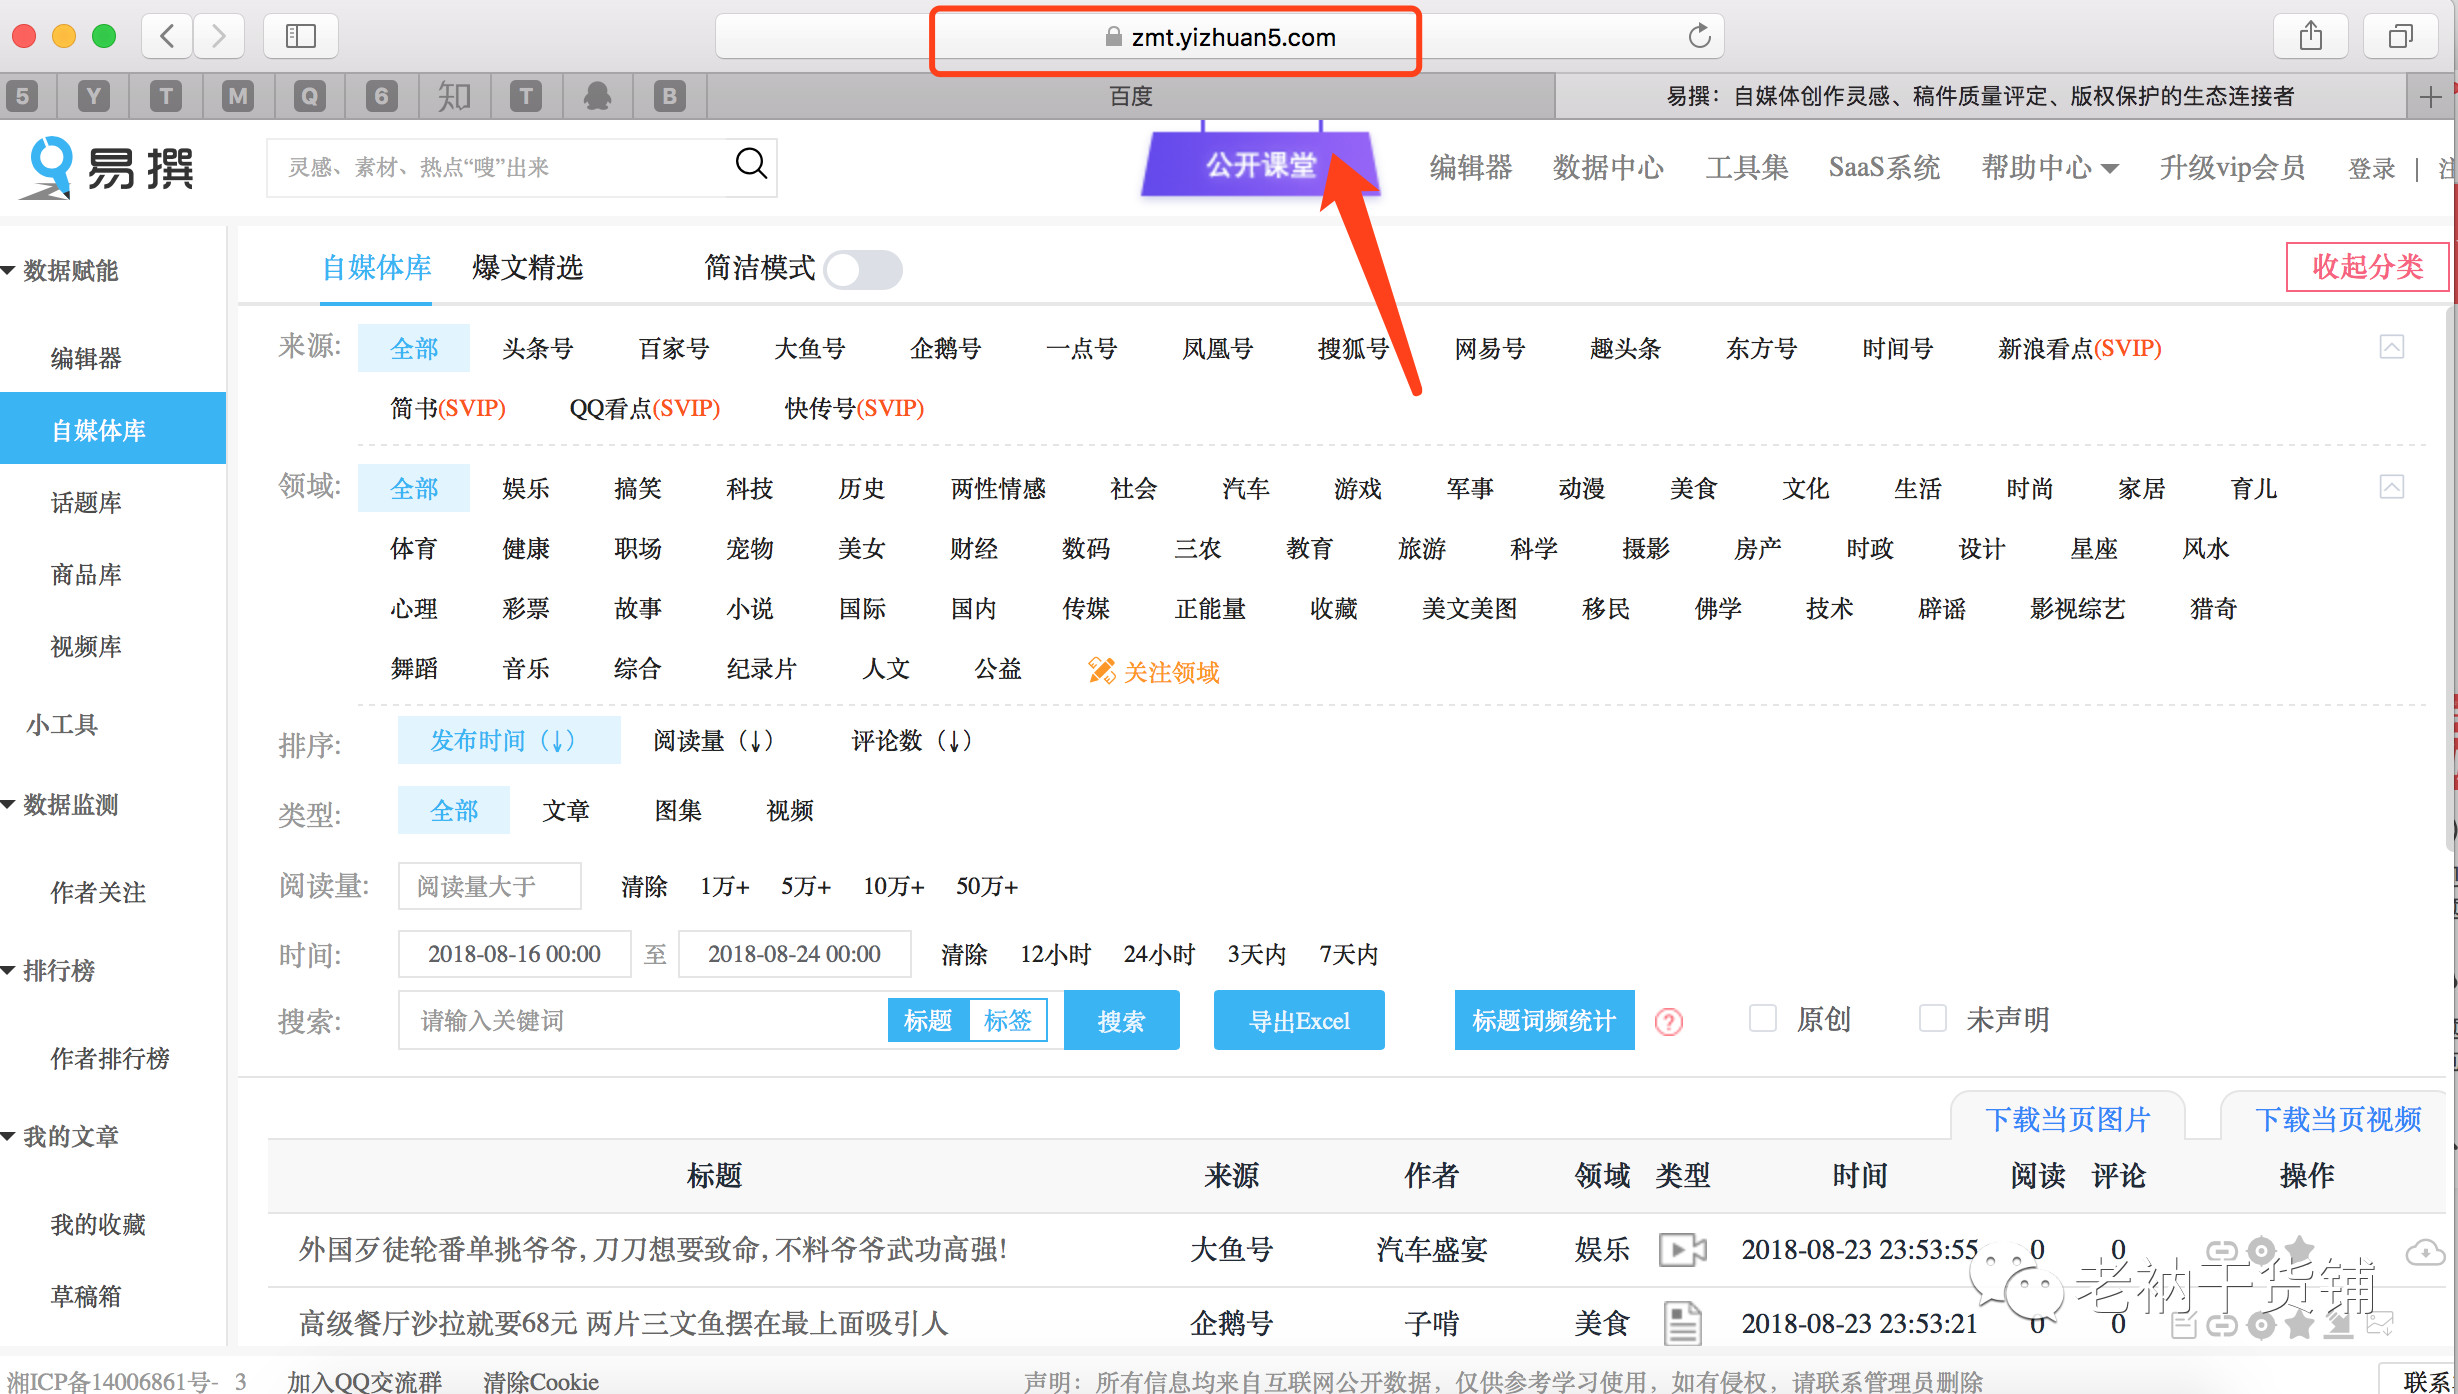Screen dimensions: 2458x1394
Task: Click the red question mark help icon
Action: tap(1669, 1021)
